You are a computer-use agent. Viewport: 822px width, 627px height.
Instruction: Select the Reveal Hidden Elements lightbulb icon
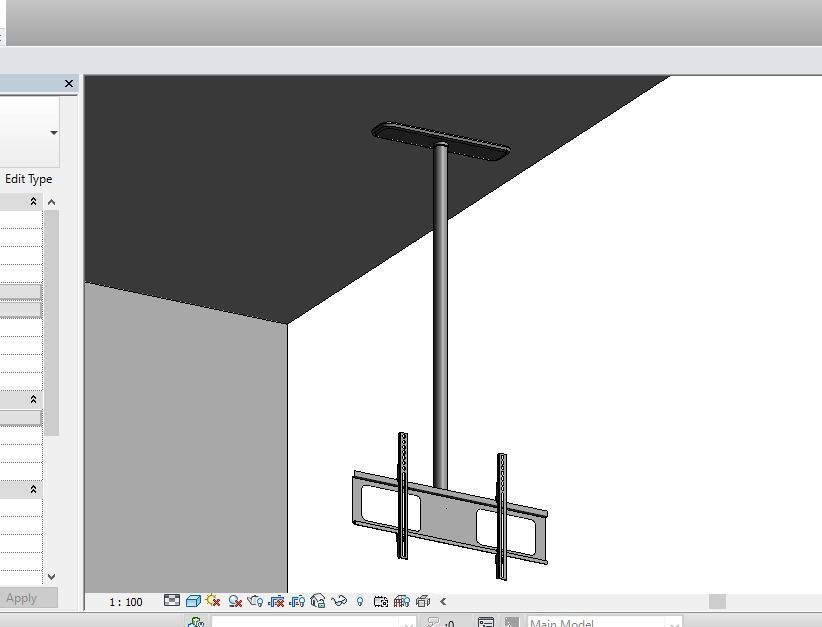coord(359,601)
